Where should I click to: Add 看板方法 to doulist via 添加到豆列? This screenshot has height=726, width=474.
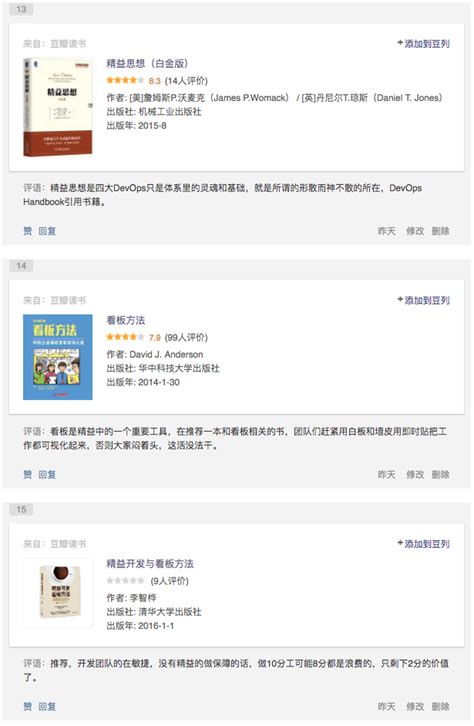pyautogui.click(x=424, y=300)
